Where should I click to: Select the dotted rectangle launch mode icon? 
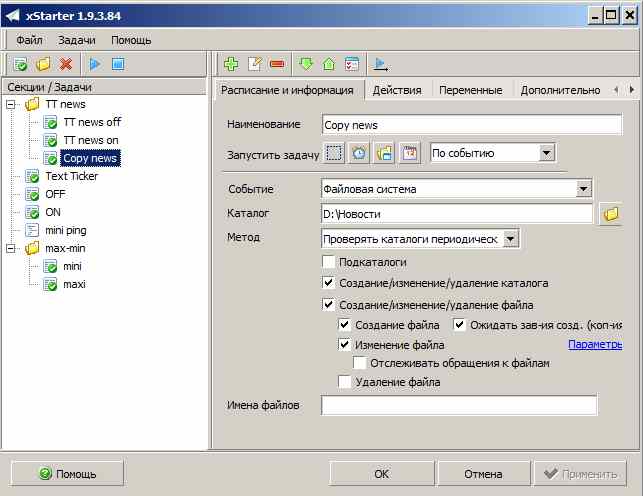[334, 153]
